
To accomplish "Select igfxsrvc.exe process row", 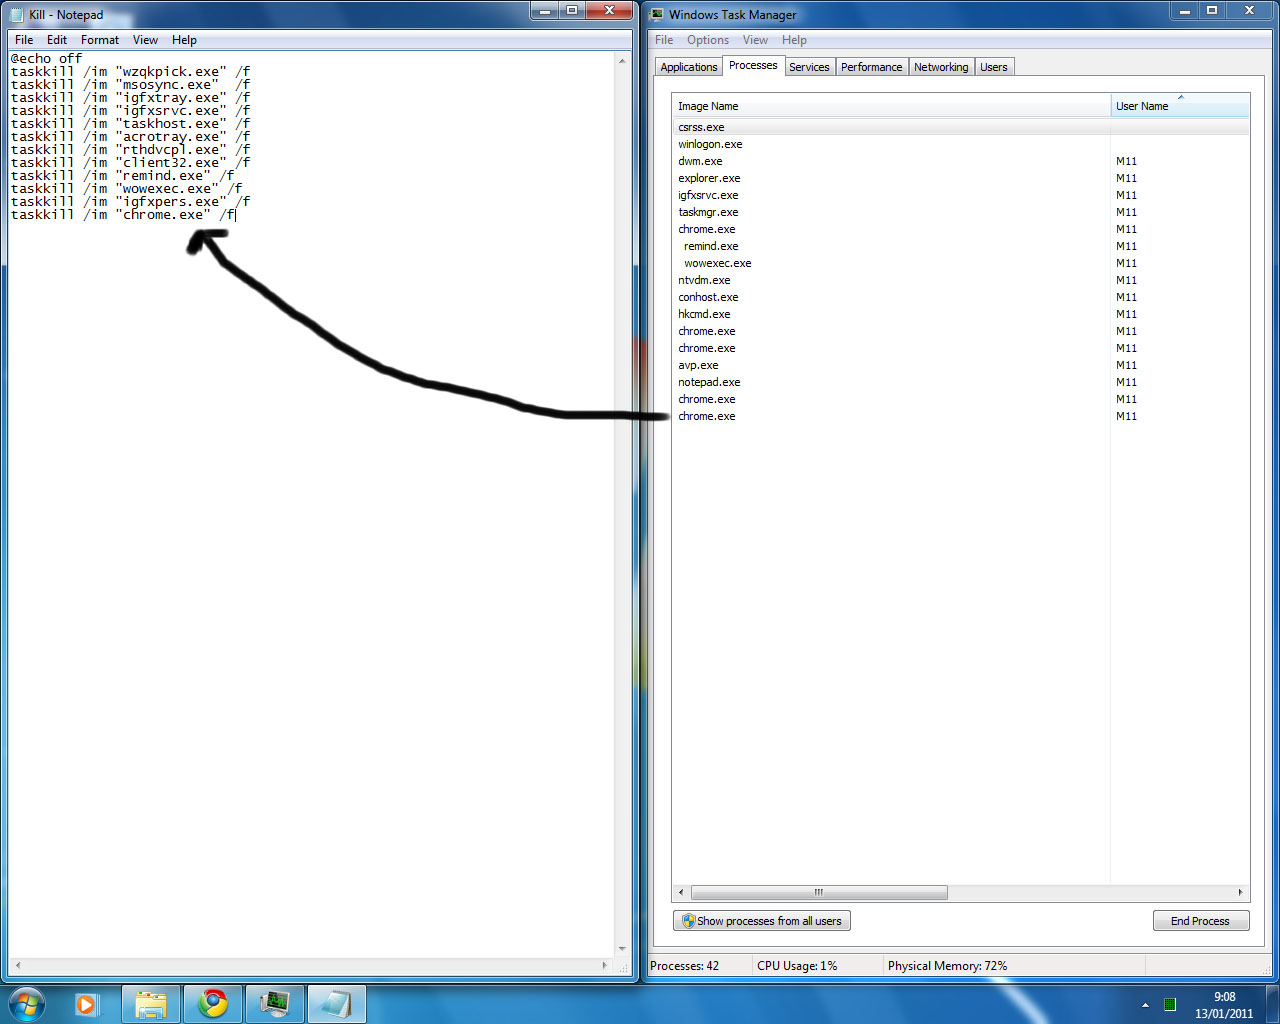I will point(960,195).
